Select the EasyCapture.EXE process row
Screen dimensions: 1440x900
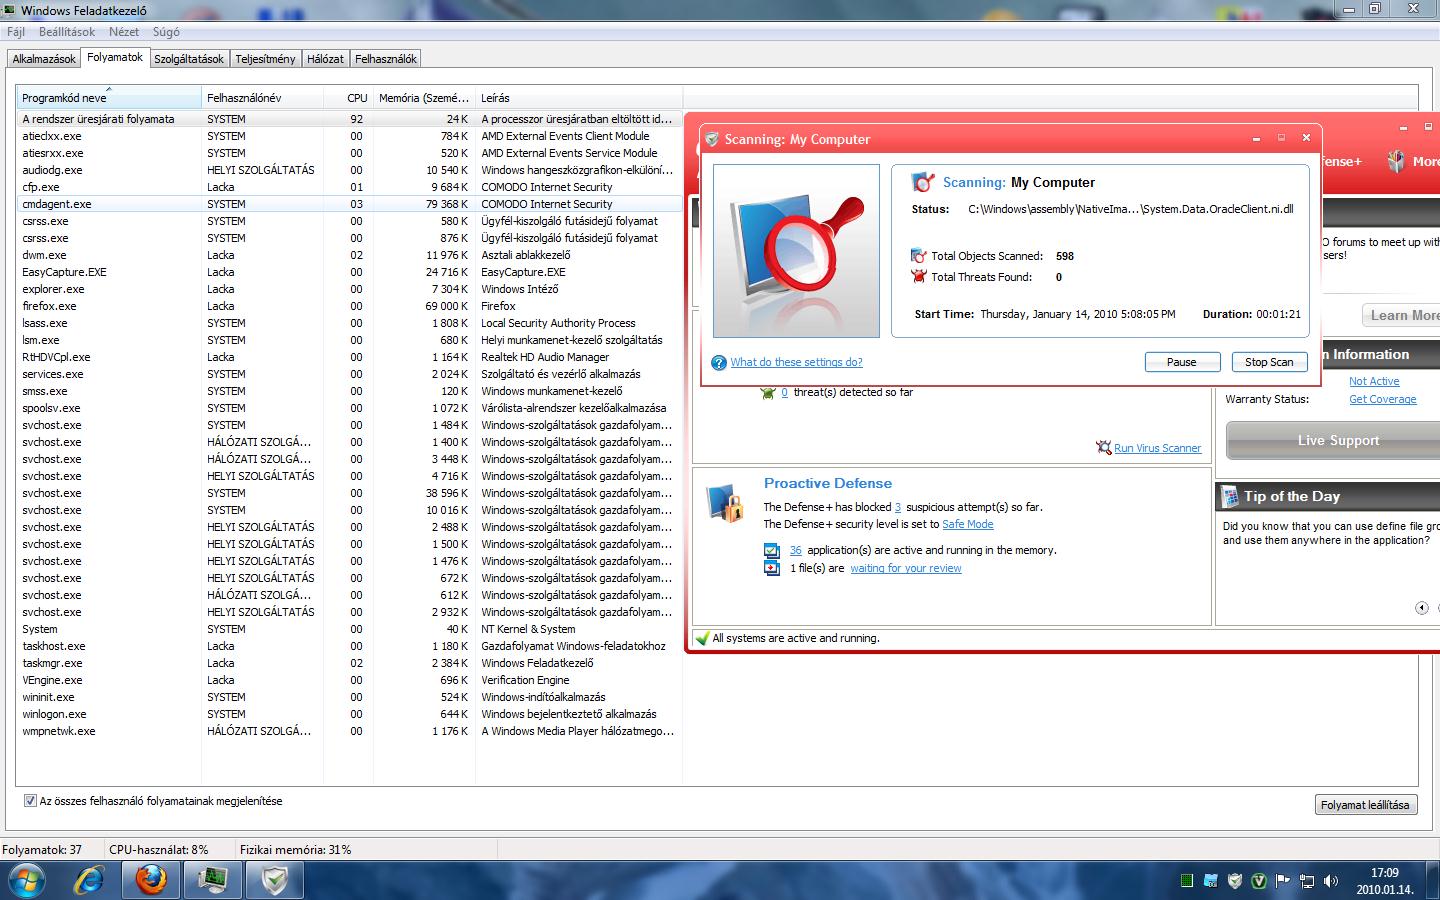349,272
